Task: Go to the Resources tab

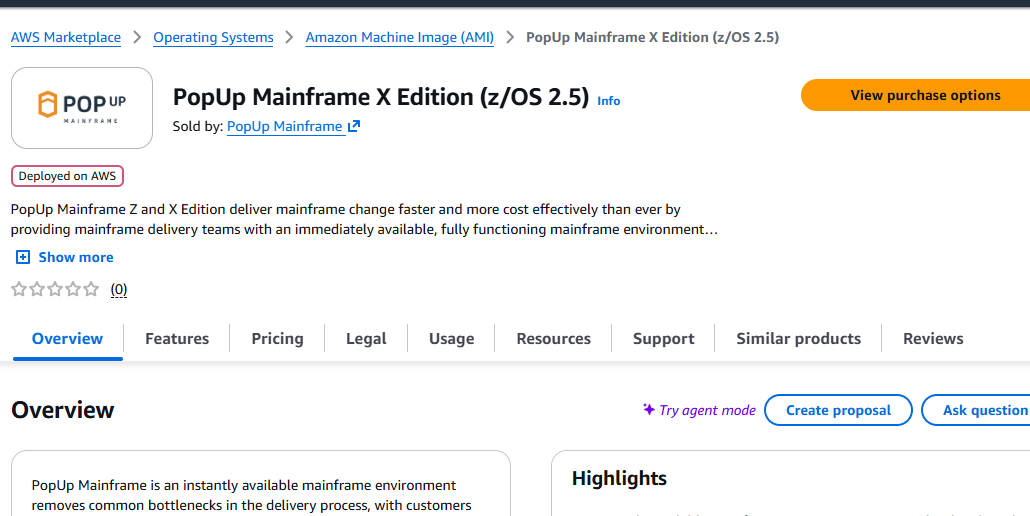Action: point(553,339)
